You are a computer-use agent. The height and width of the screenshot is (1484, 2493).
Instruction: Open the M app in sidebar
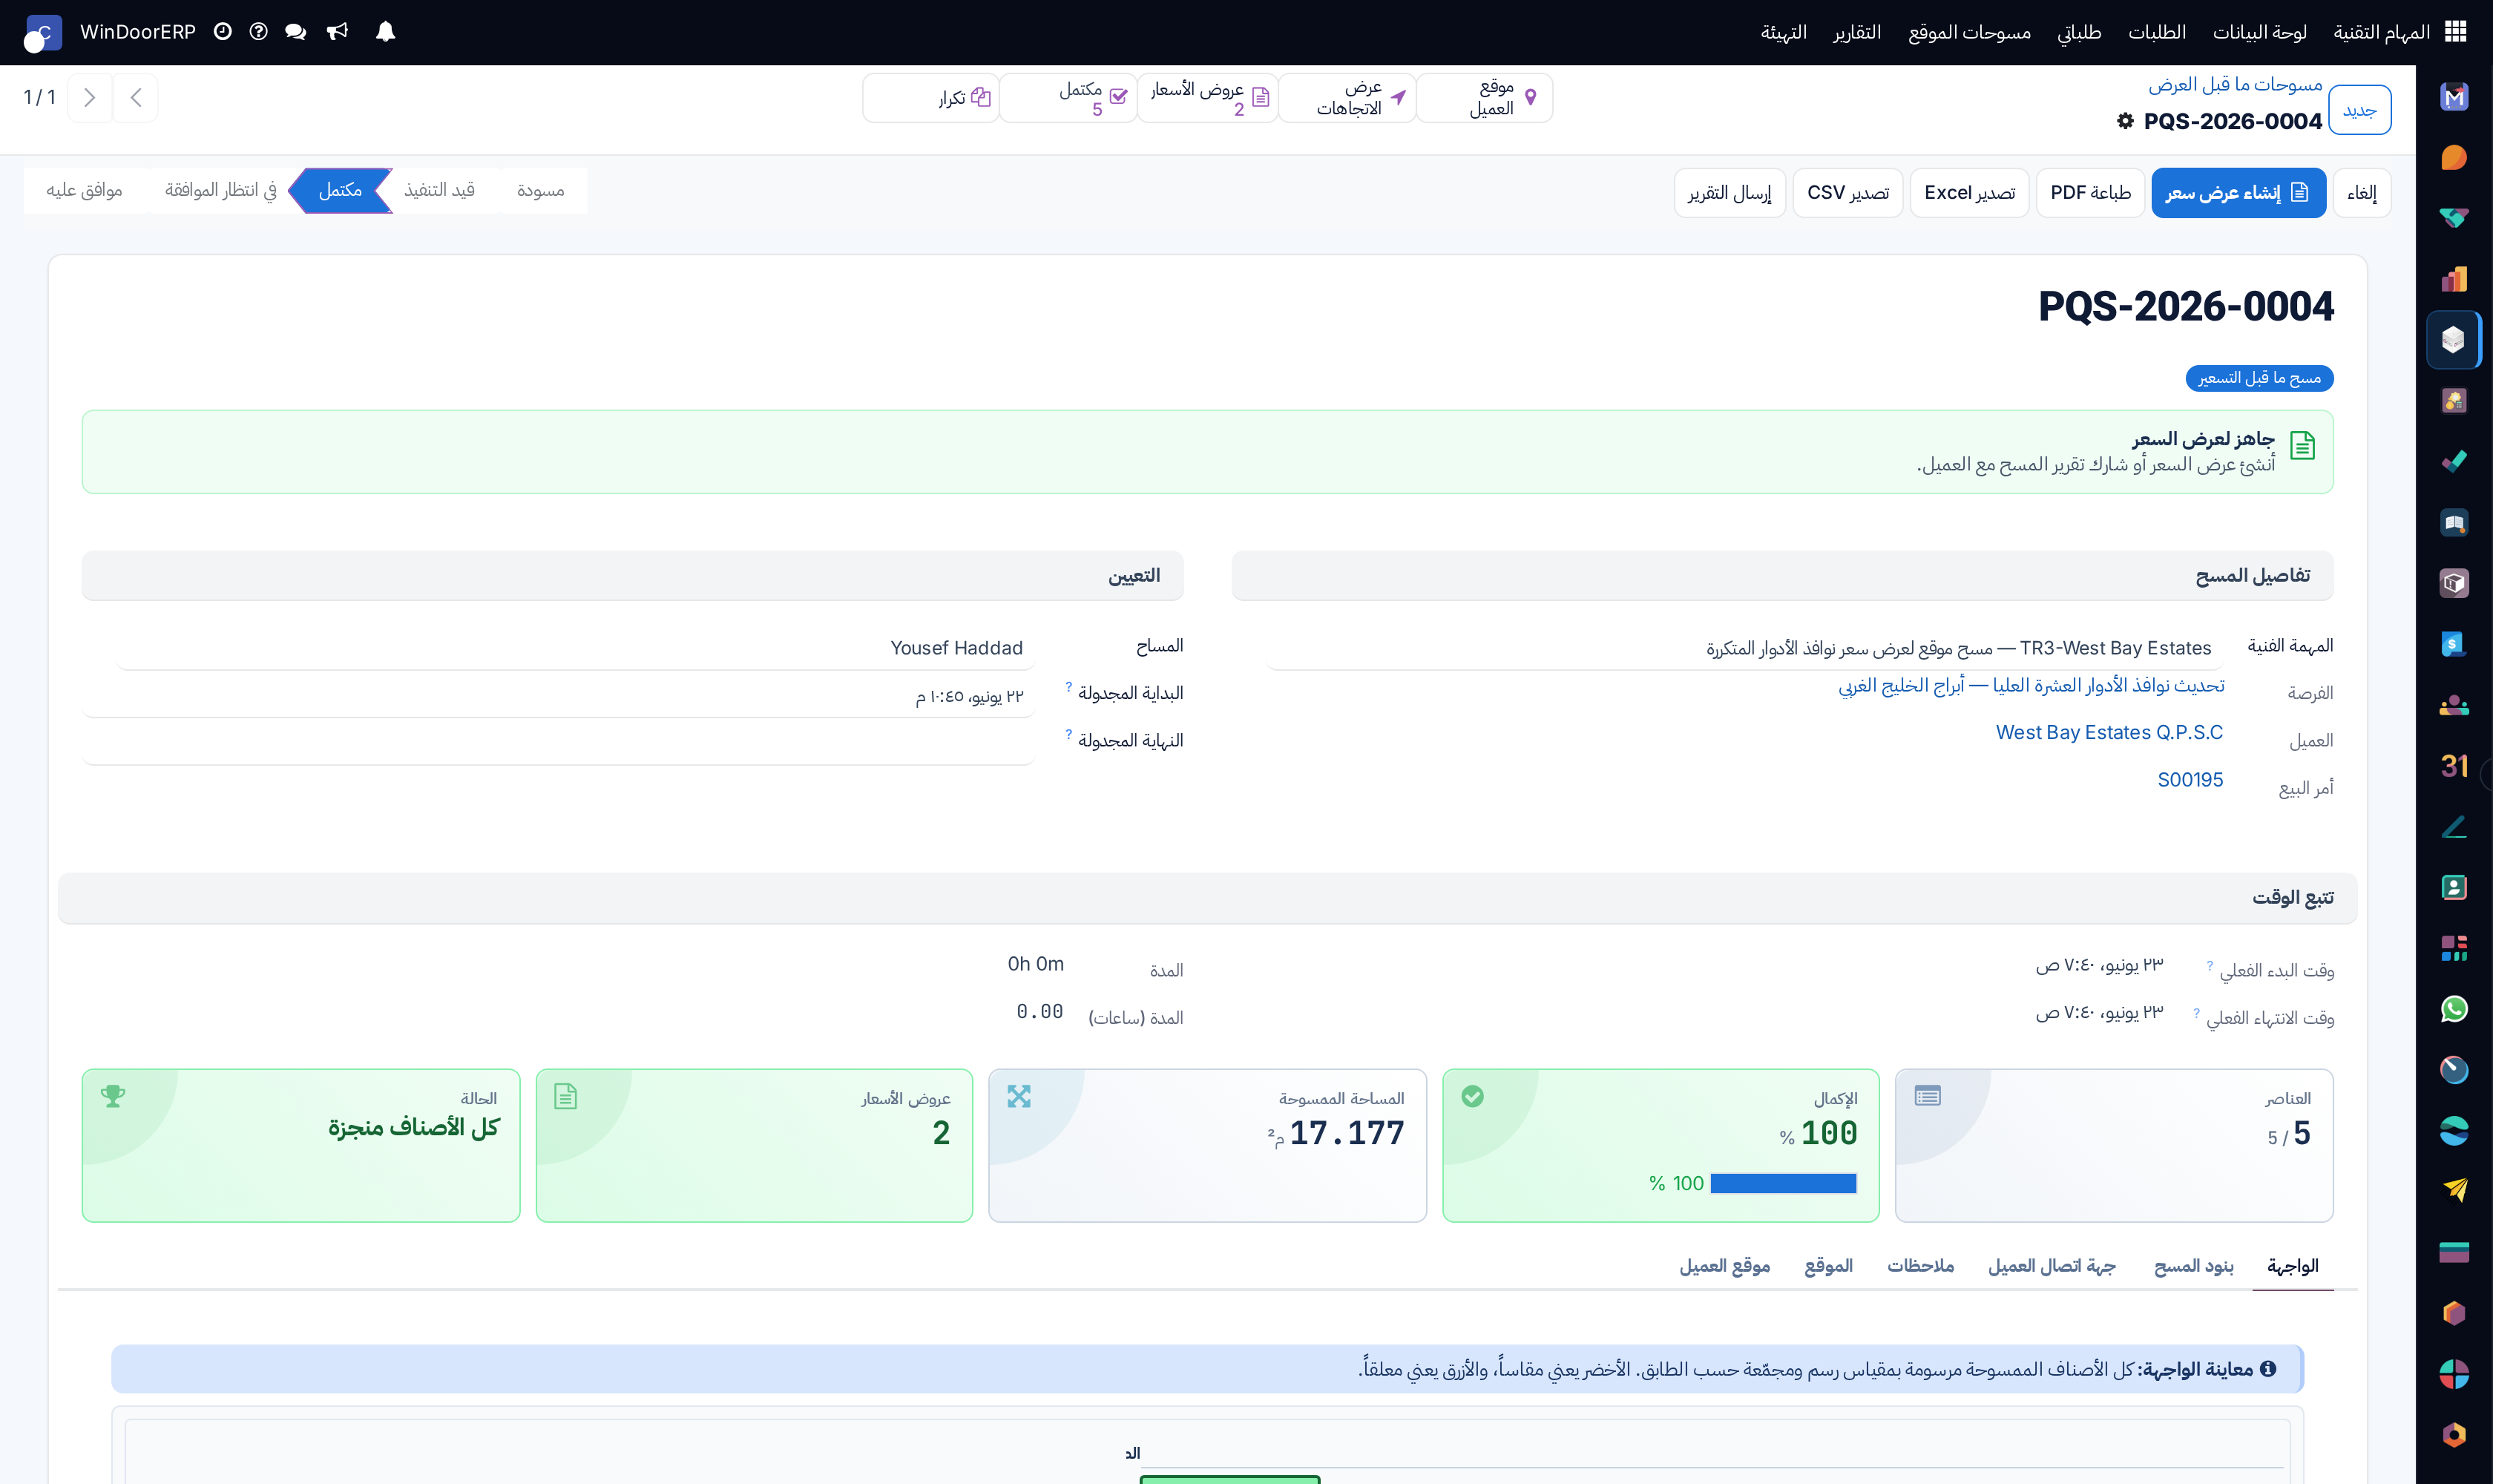2453,97
